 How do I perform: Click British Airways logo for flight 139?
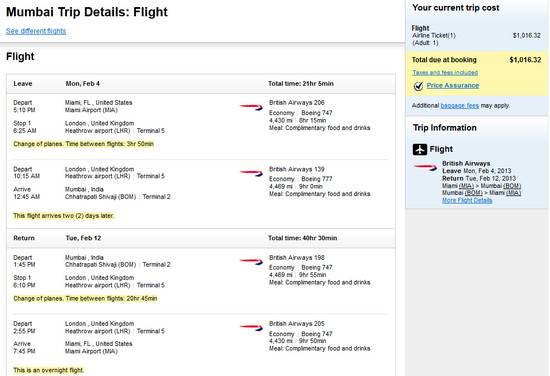click(x=251, y=173)
